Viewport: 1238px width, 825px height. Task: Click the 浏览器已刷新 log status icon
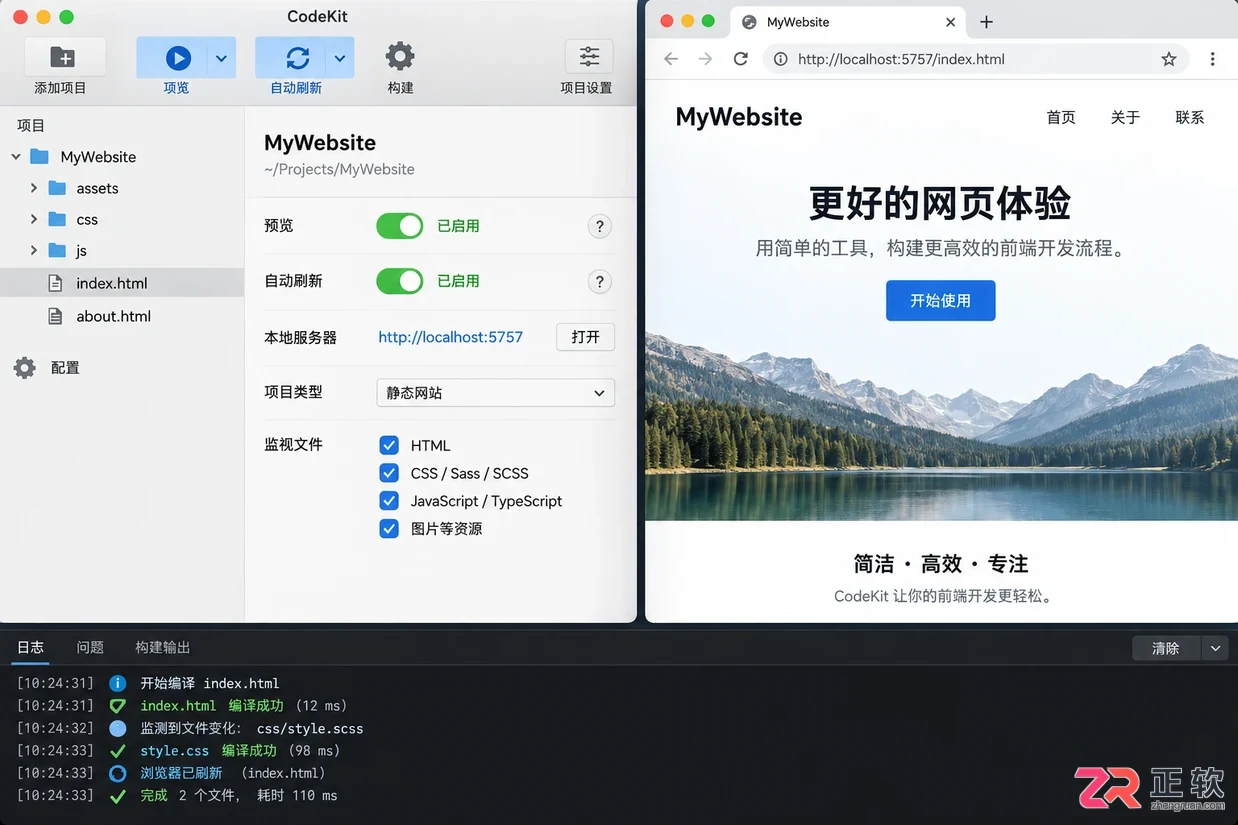pyautogui.click(x=118, y=773)
